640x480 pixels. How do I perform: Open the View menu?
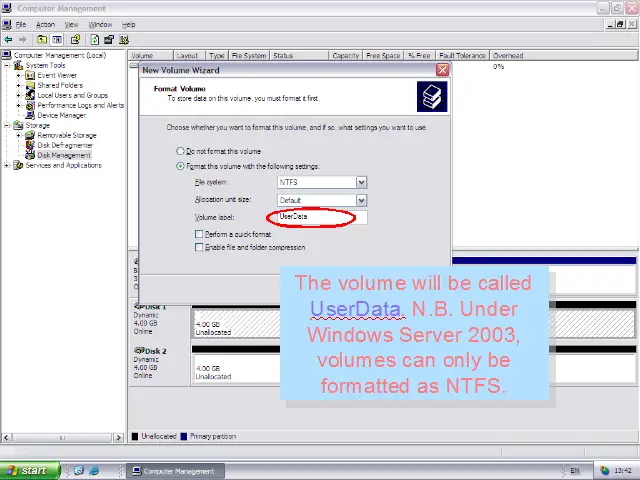(71, 24)
